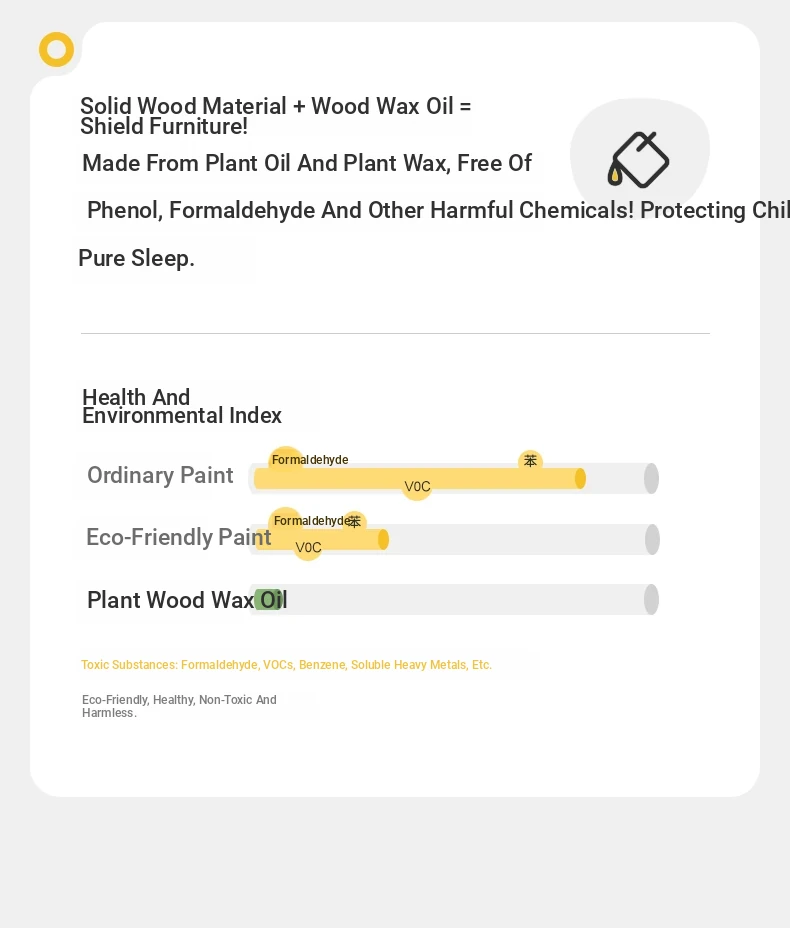The width and height of the screenshot is (790, 928).
Task: Click the green Plant Wood Wax Oil bar
Action: point(269,600)
